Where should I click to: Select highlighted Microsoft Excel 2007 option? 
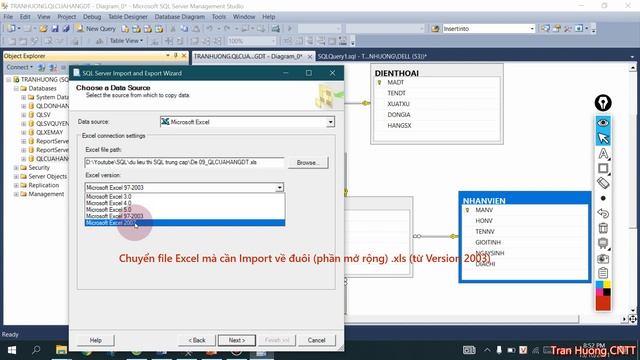pos(184,223)
